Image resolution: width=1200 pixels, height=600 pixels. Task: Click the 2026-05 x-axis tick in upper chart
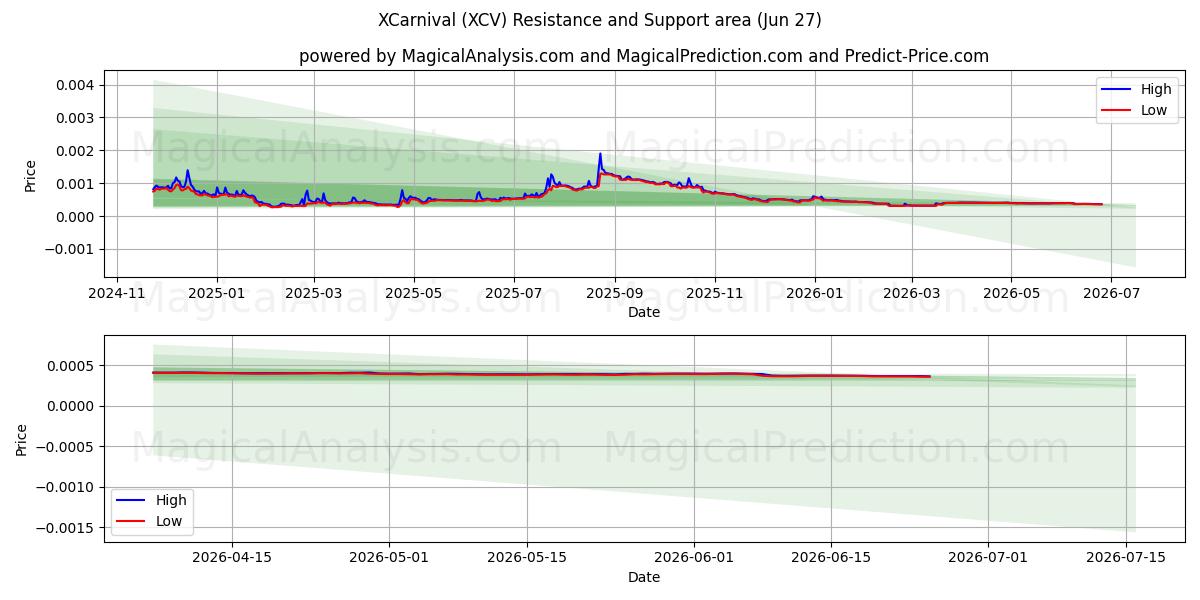tap(1011, 294)
